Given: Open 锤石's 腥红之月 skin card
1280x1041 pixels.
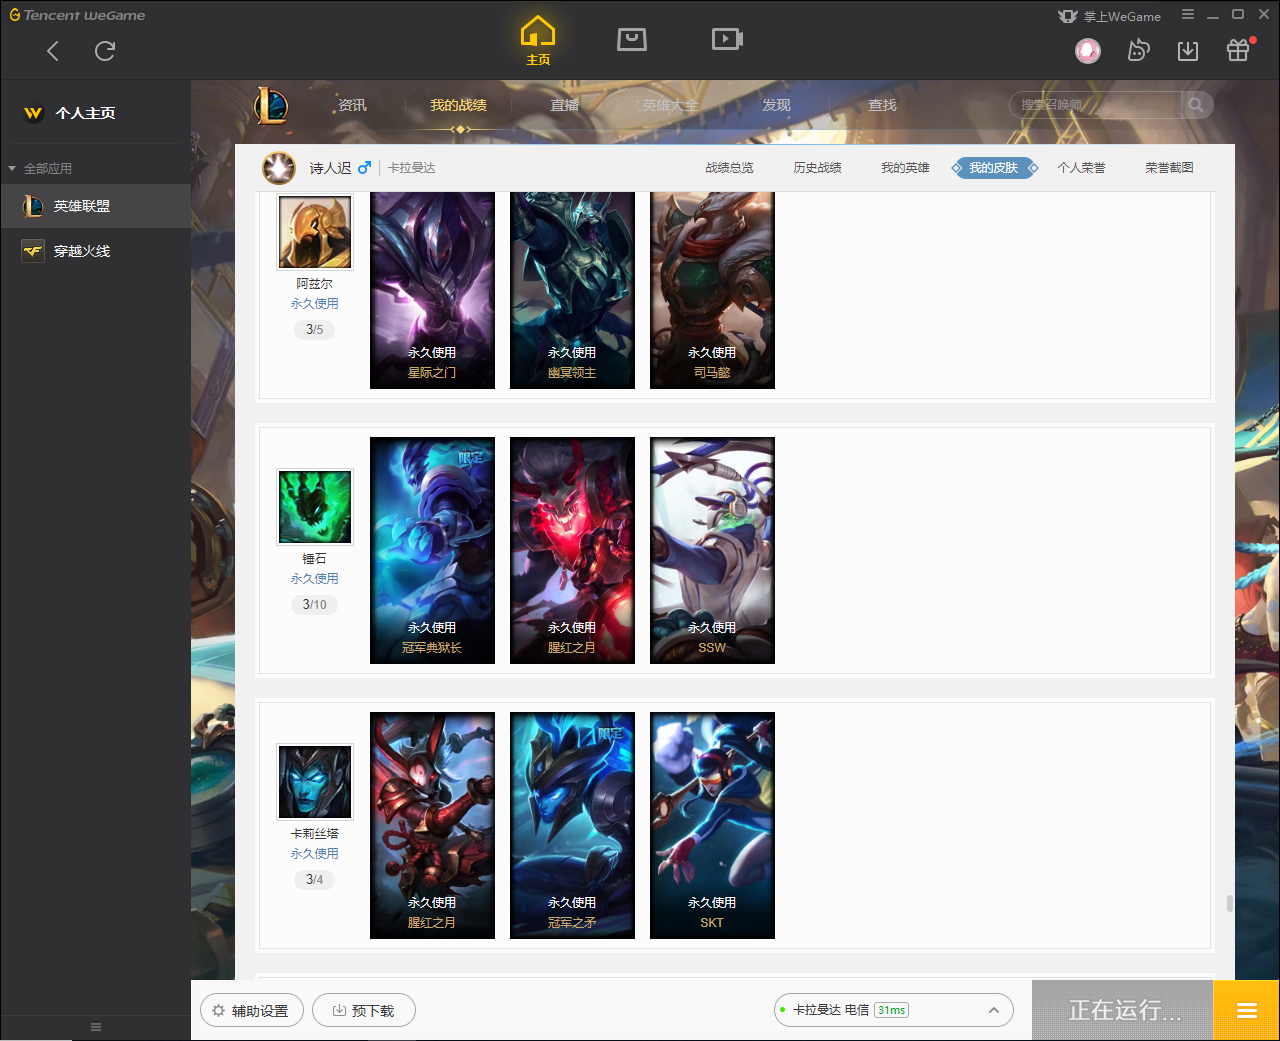Looking at the screenshot, I should click(x=572, y=550).
